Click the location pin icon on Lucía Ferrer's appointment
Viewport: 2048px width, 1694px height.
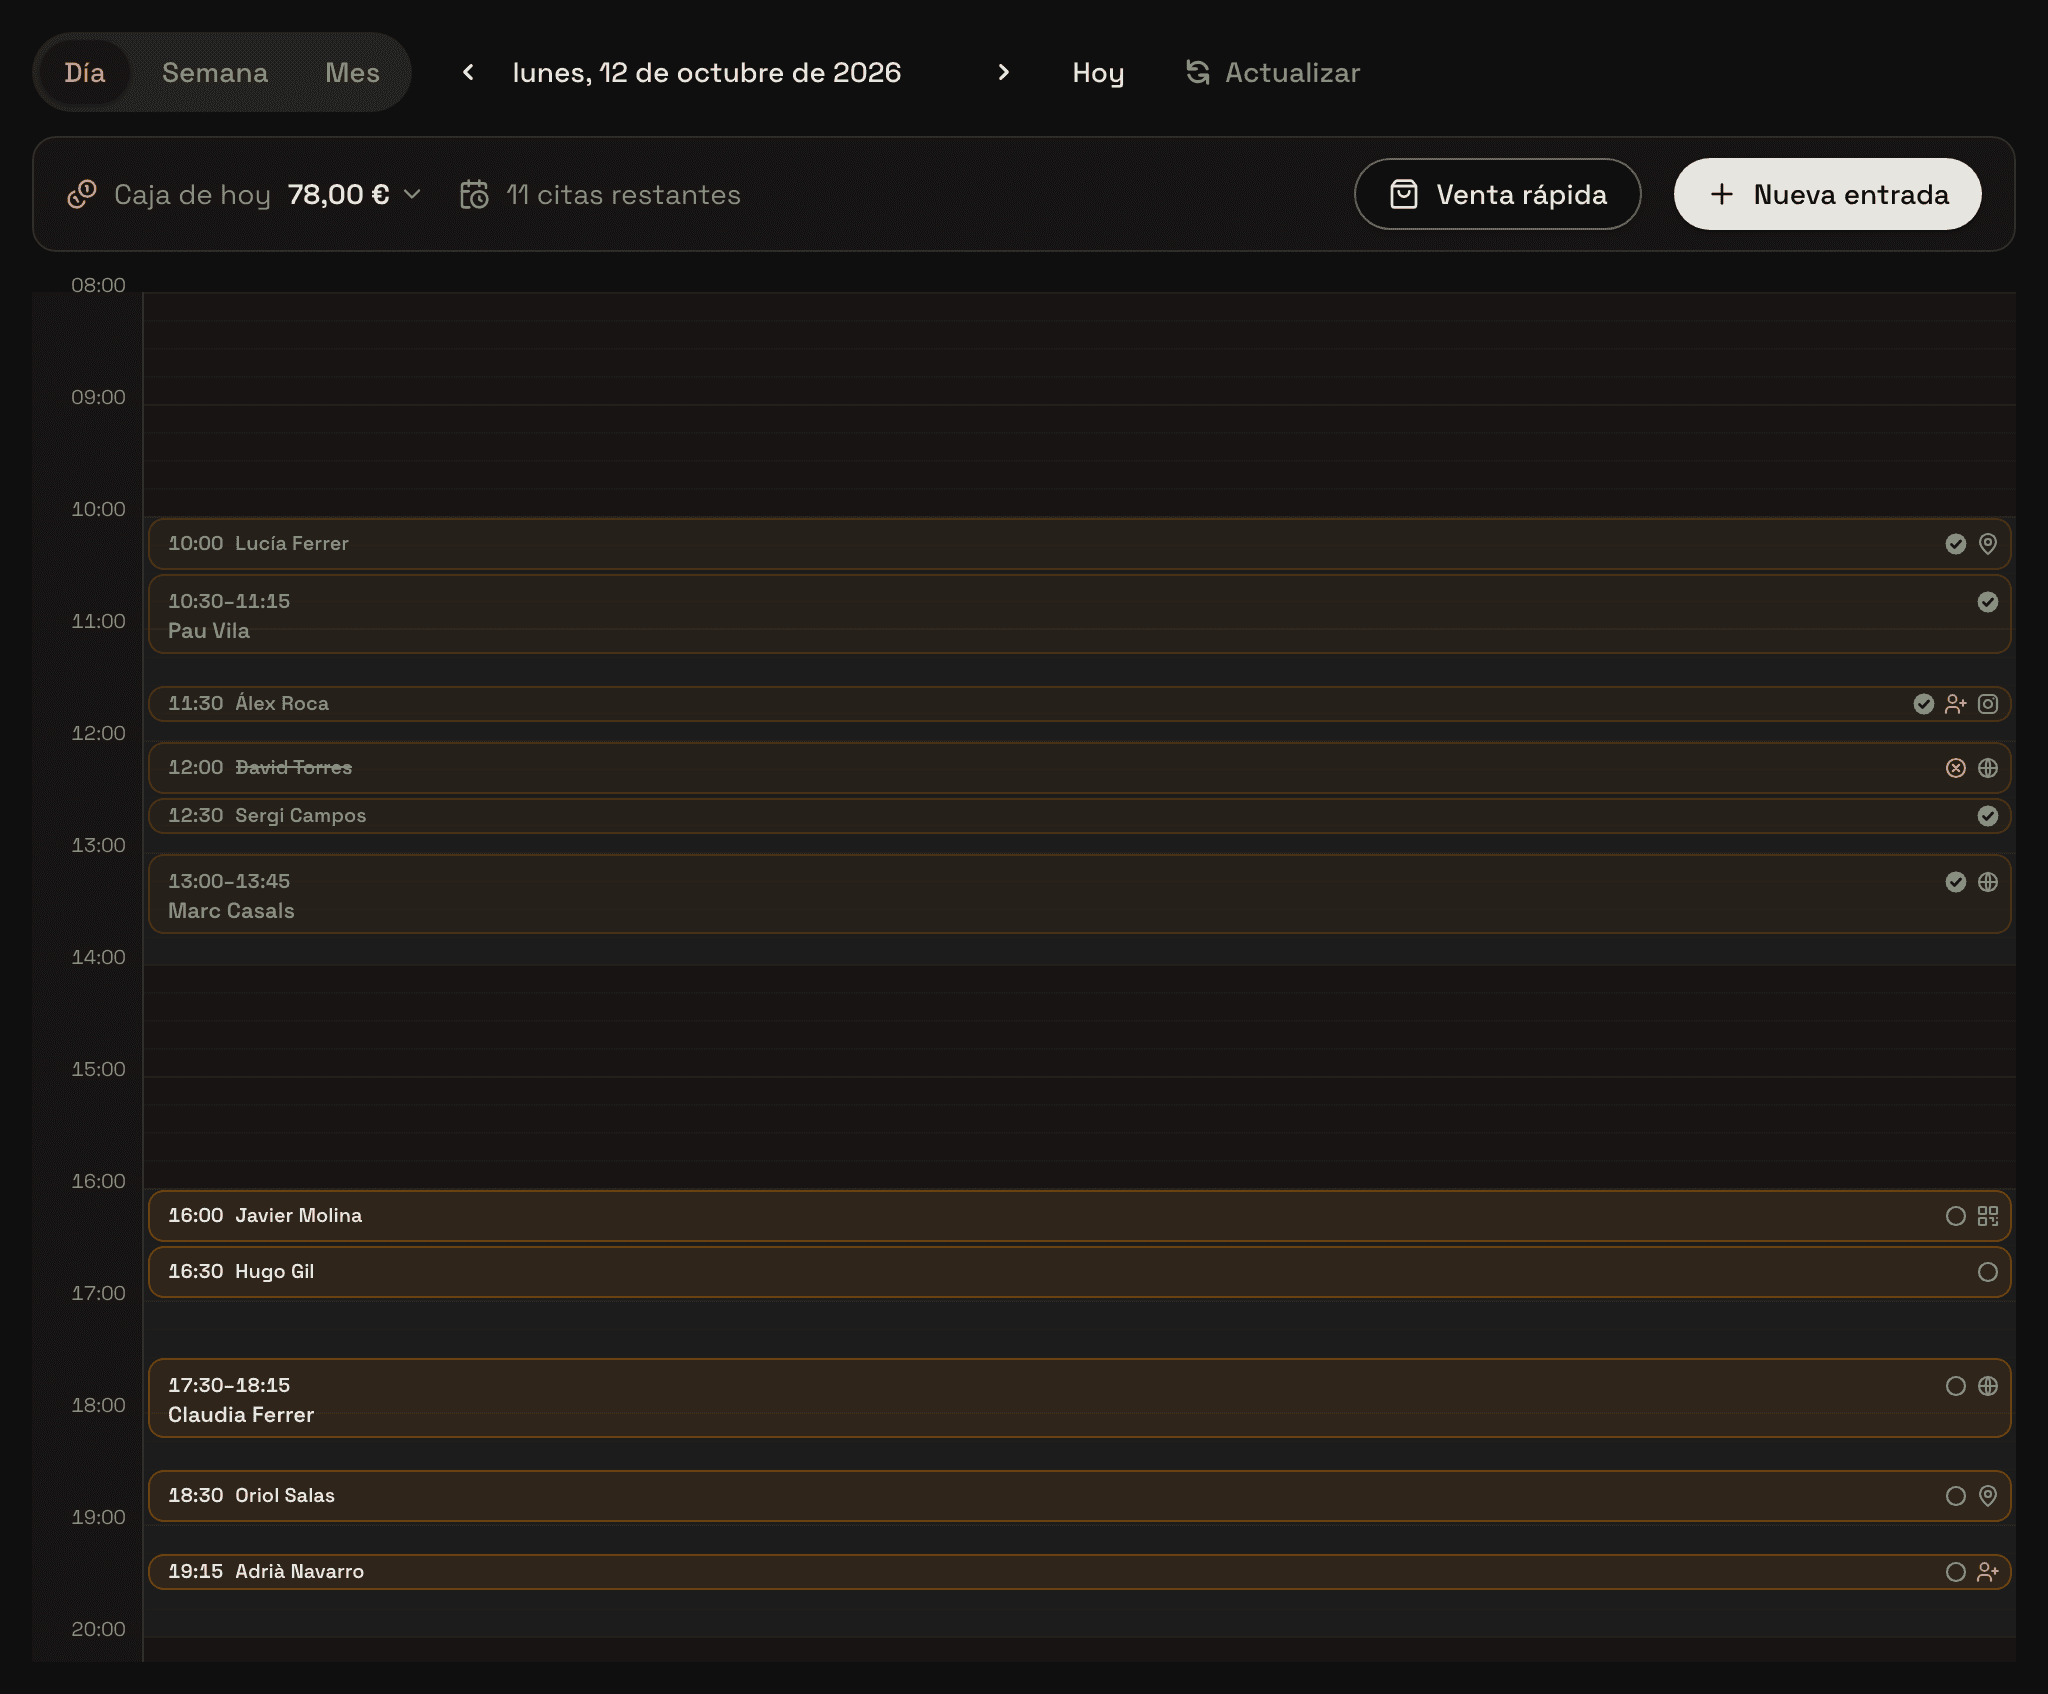[x=1988, y=544]
